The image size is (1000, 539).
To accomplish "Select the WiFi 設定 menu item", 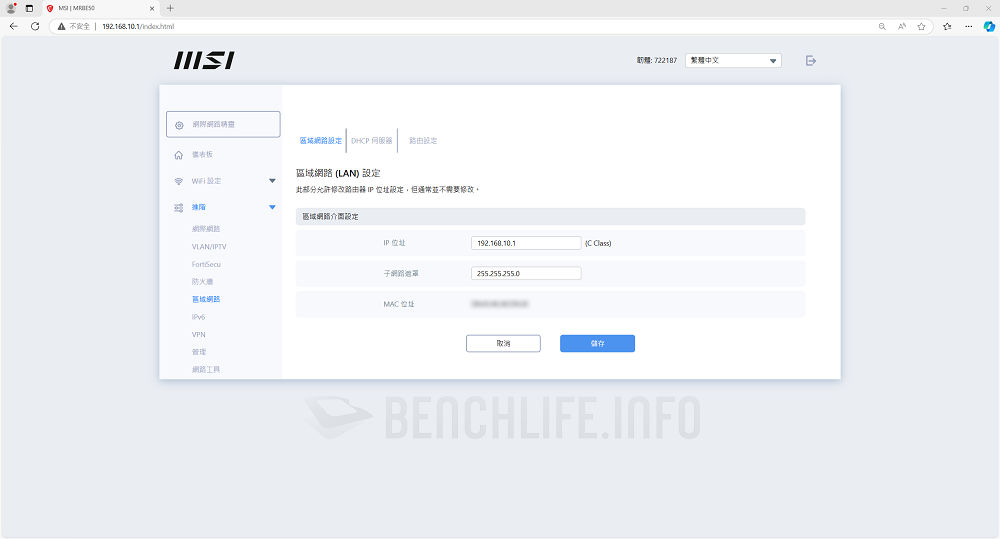I will [207, 181].
